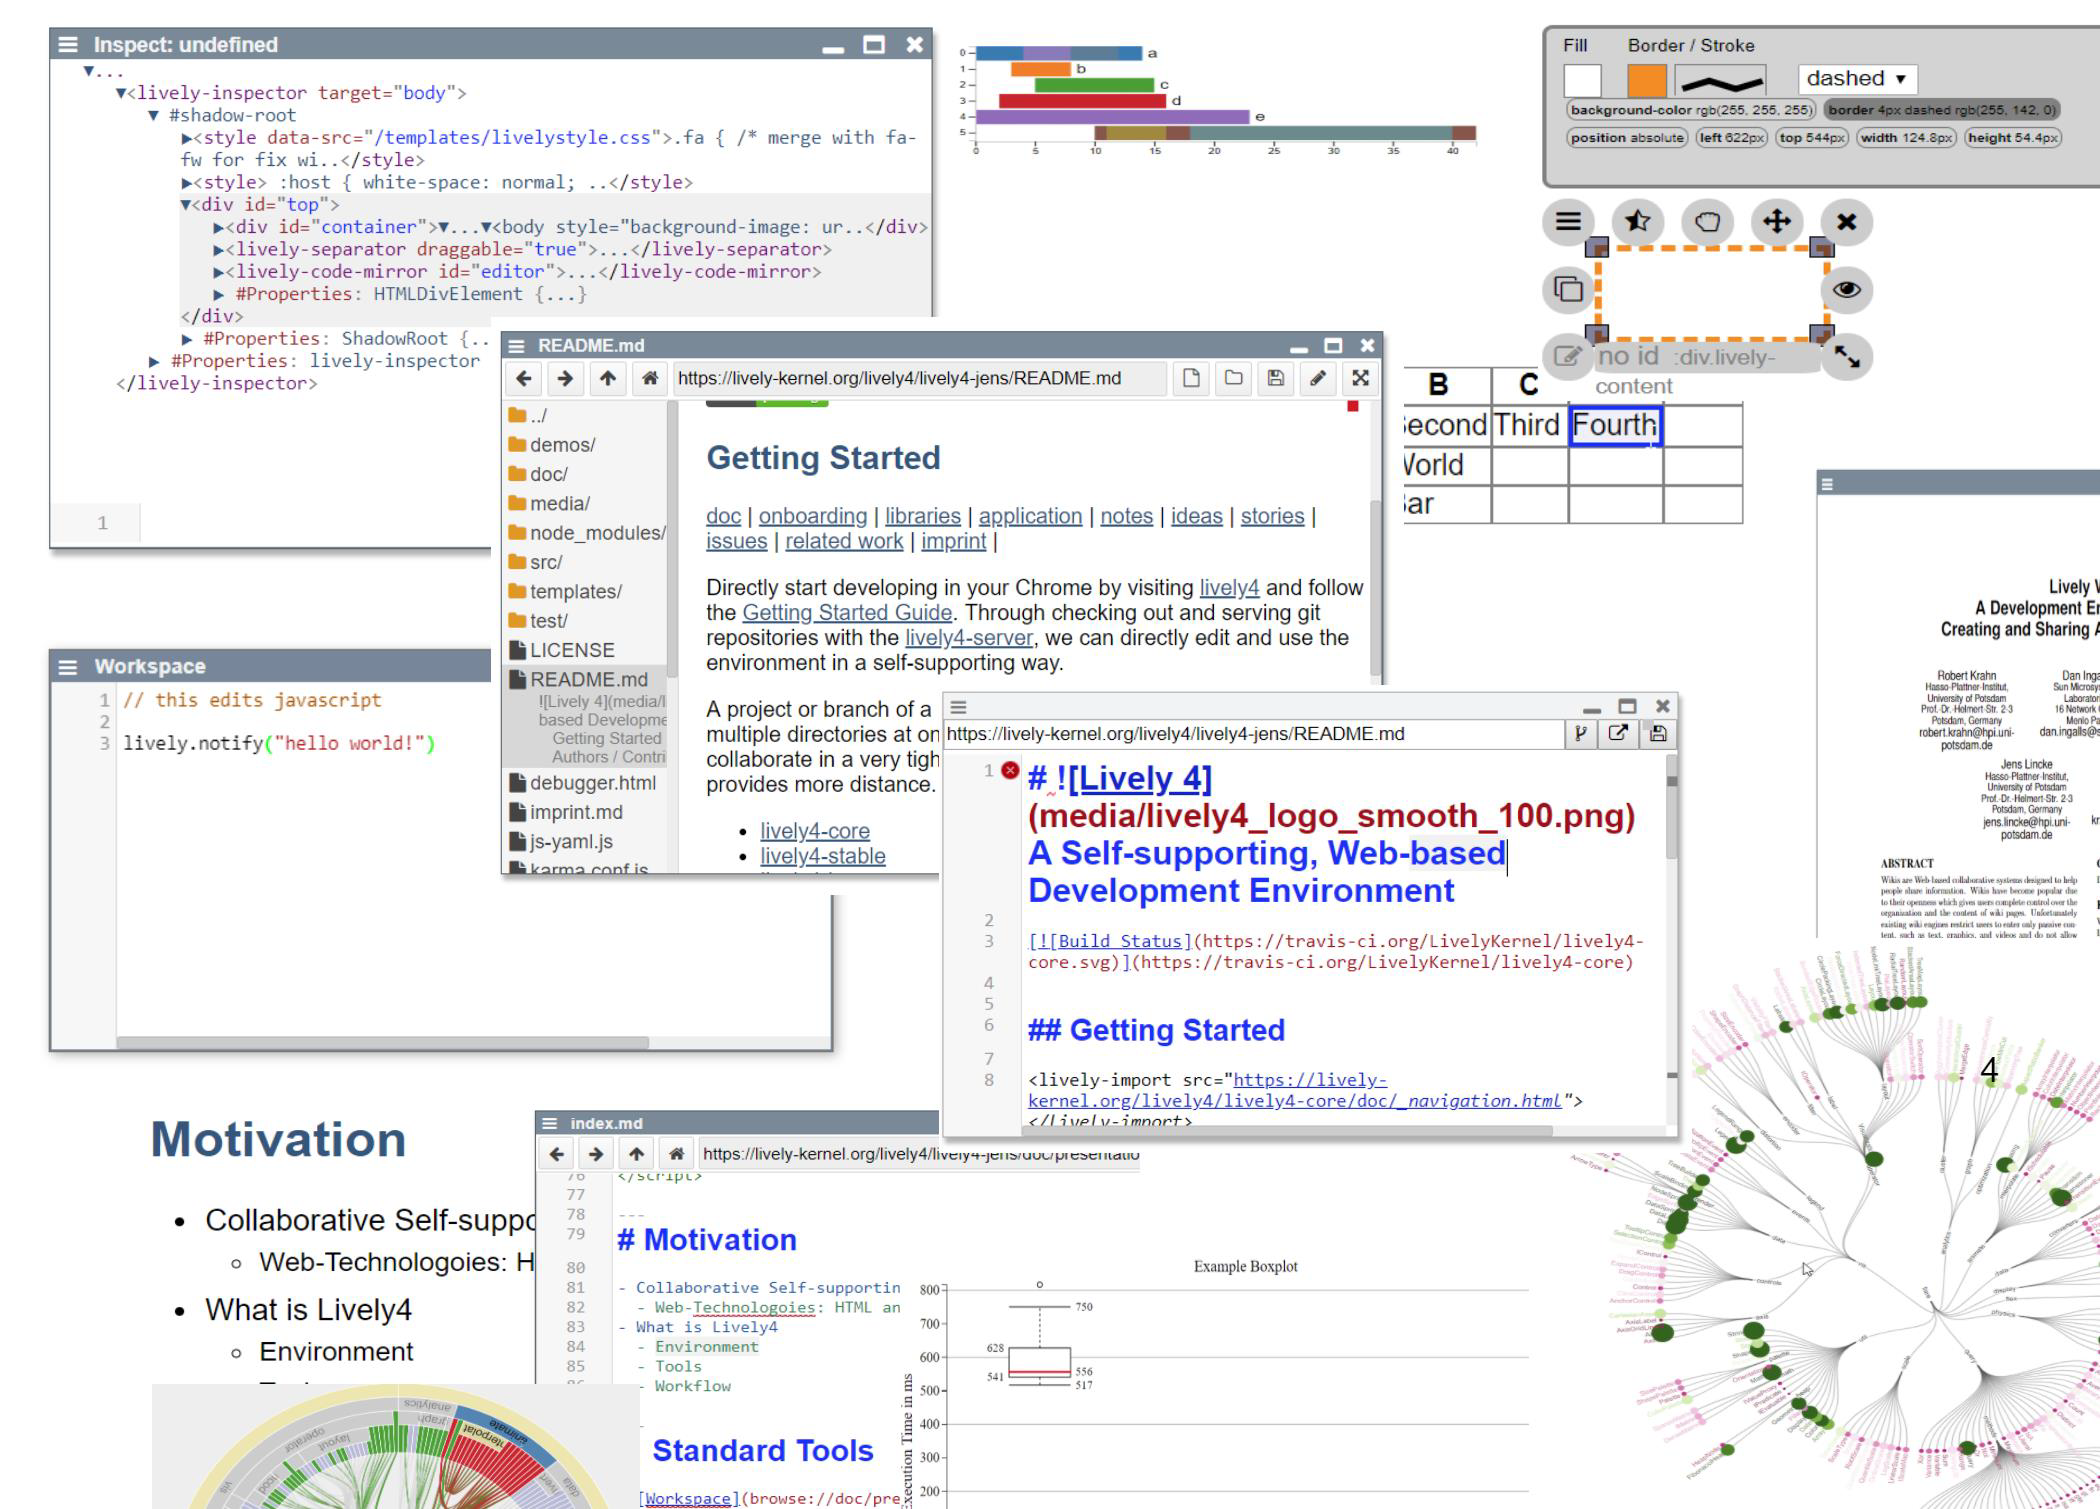Open the Workspace window hamburger menu
The image size is (2100, 1509).
[x=68, y=667]
